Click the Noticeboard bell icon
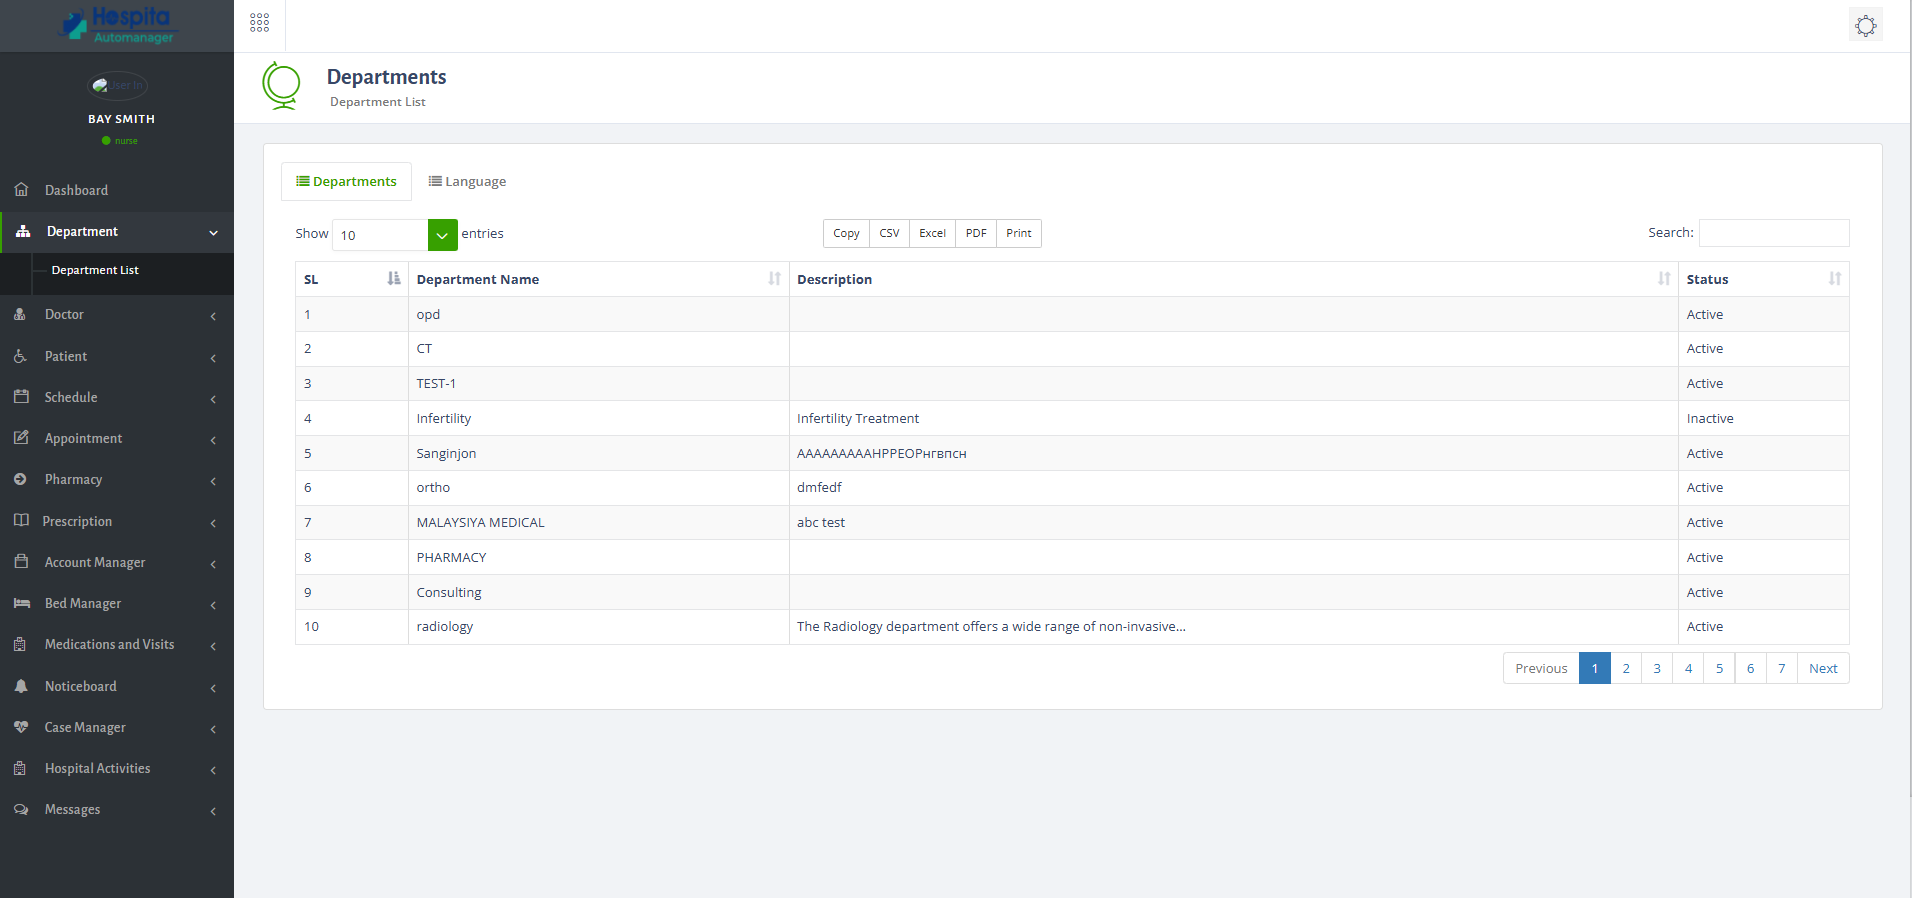 point(21,686)
